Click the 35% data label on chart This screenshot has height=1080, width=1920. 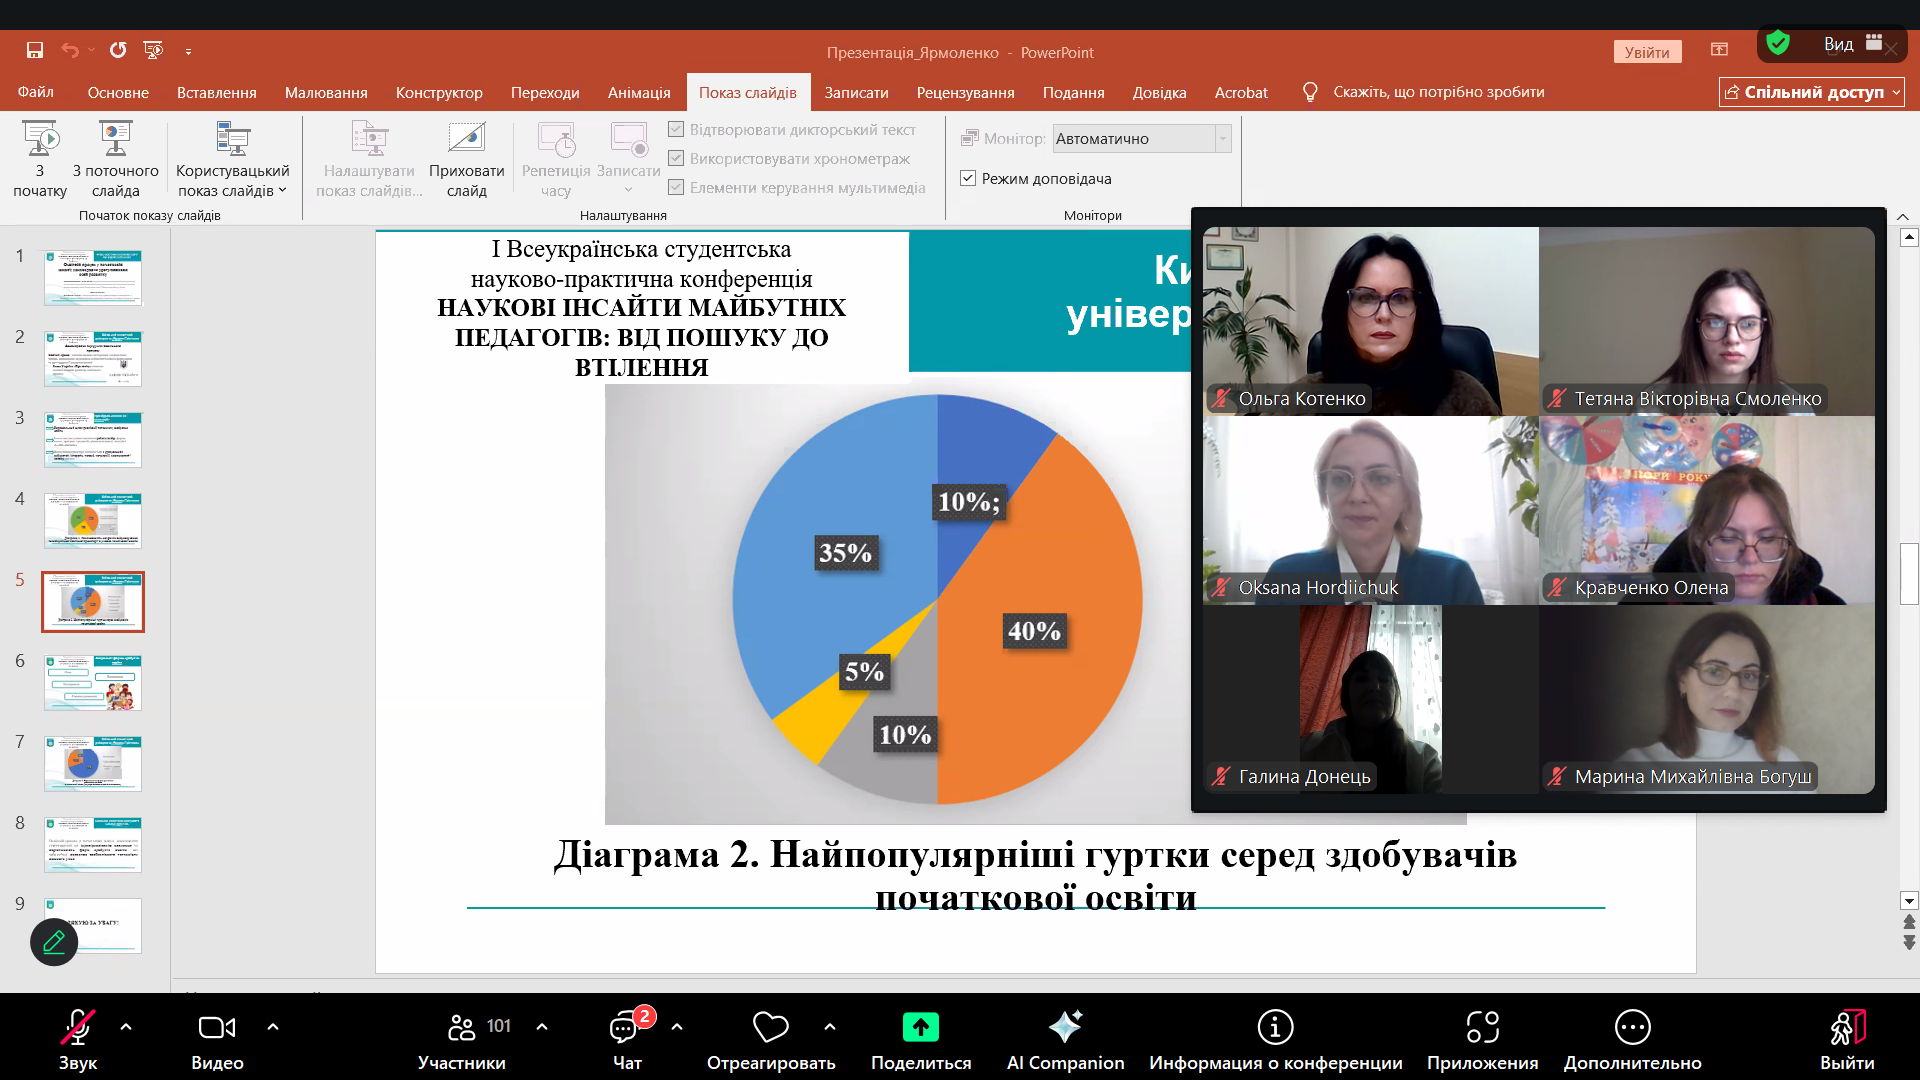tap(845, 553)
